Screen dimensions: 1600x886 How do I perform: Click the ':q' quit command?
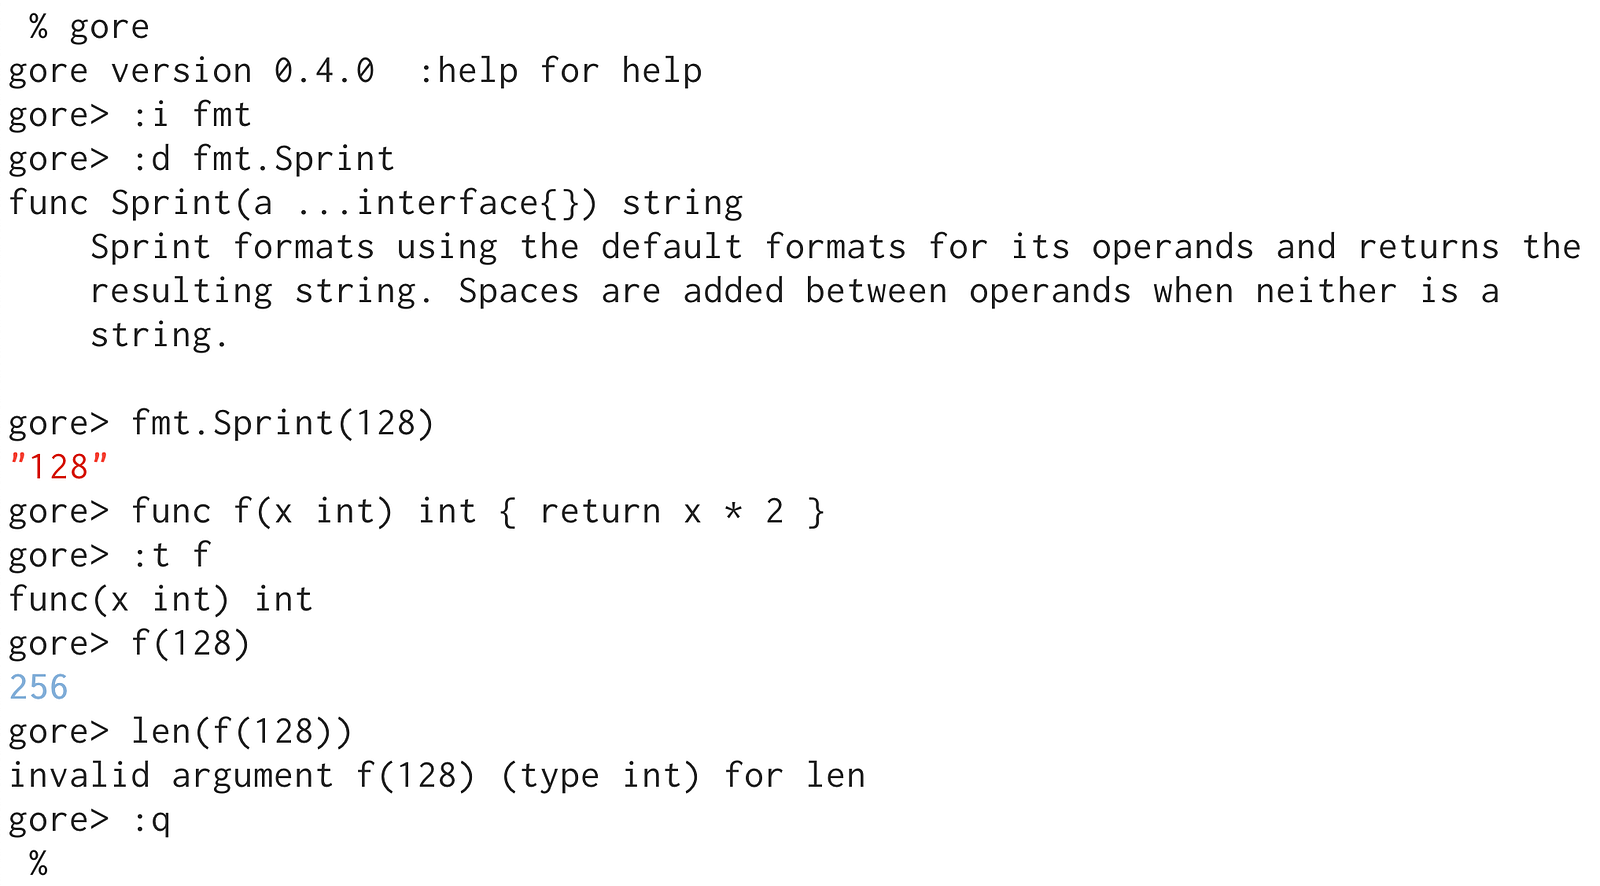pyautogui.click(x=151, y=821)
